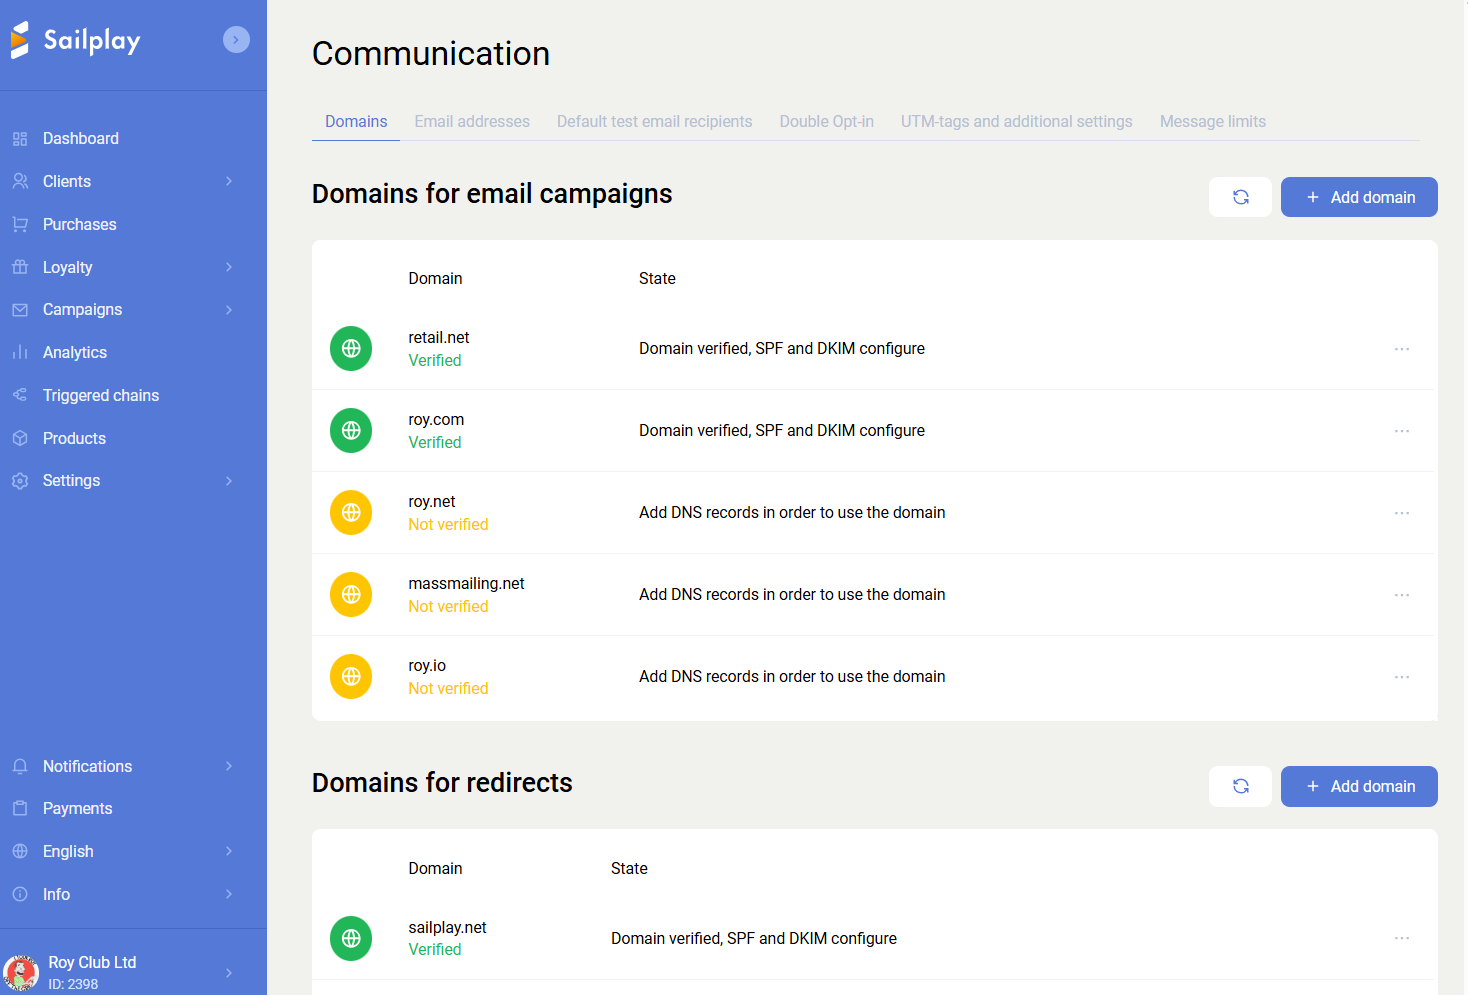Open the three-dot menu for retail.net
The image size is (1468, 995).
pyautogui.click(x=1401, y=349)
